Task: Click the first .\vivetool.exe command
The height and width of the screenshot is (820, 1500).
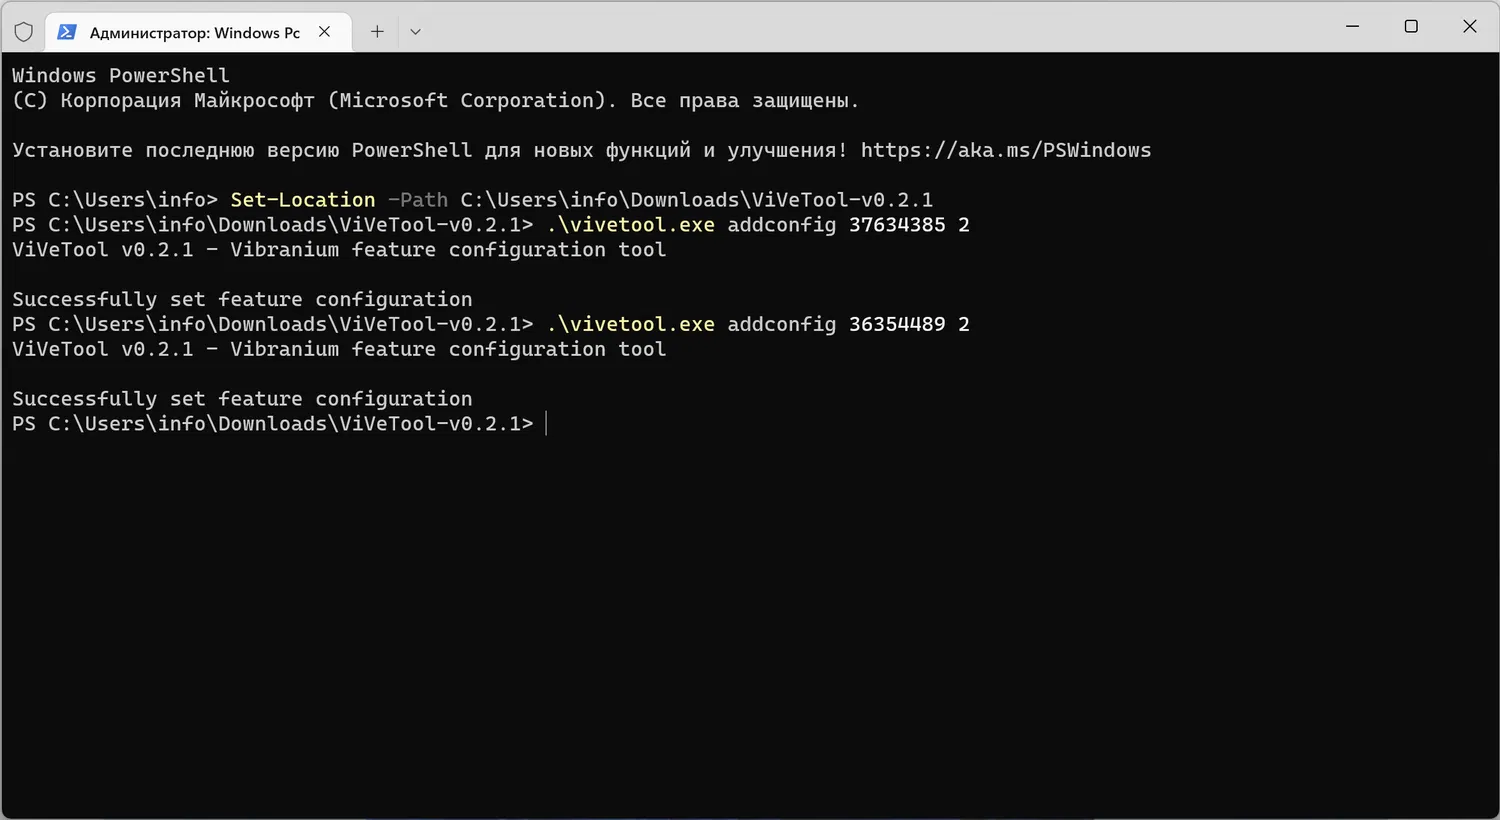Action: [x=631, y=225]
